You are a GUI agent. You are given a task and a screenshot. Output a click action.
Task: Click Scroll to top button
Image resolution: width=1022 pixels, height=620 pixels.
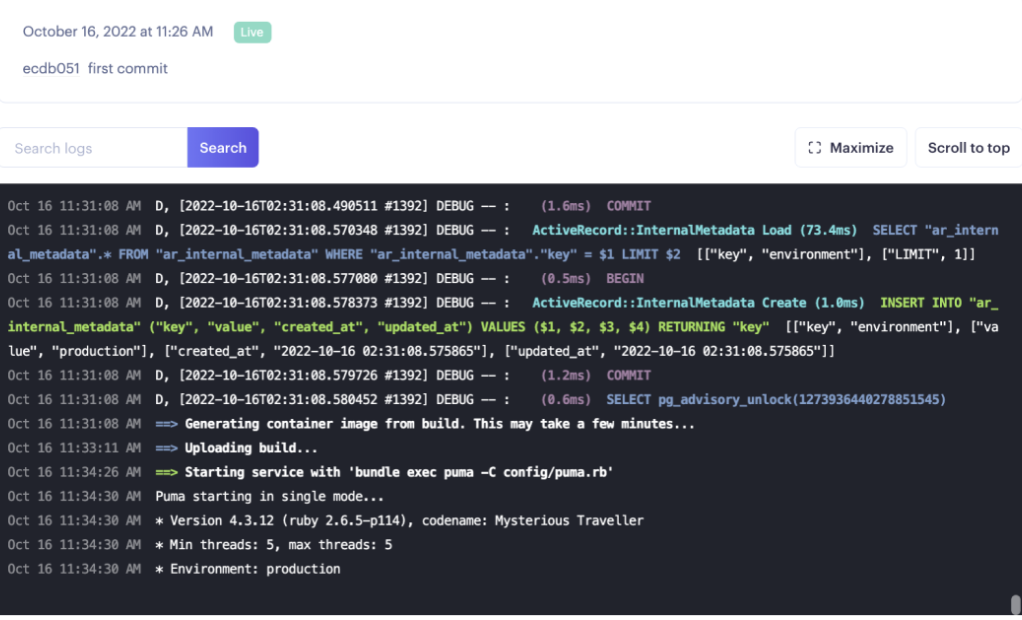click(x=969, y=148)
